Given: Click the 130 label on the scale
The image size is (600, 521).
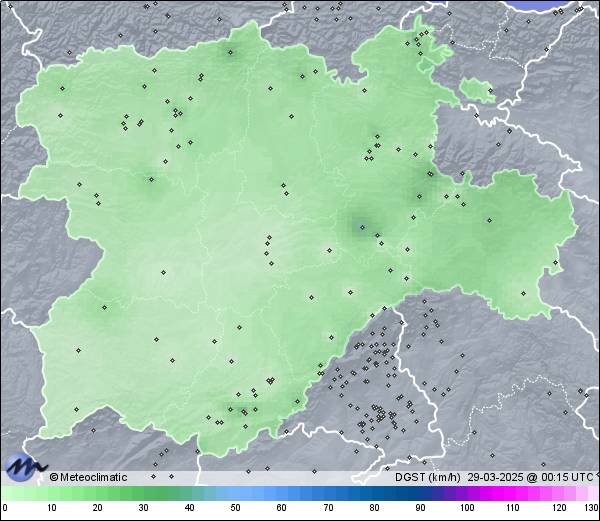Looking at the screenshot, I should click(x=592, y=508).
